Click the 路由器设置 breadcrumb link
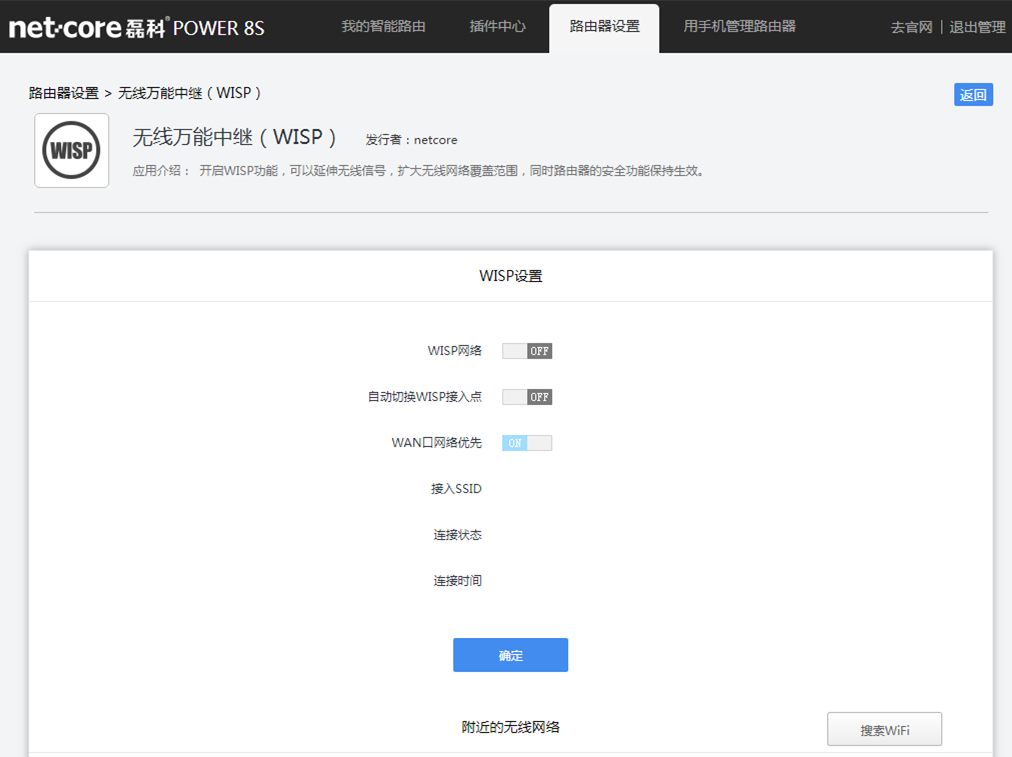 56,92
